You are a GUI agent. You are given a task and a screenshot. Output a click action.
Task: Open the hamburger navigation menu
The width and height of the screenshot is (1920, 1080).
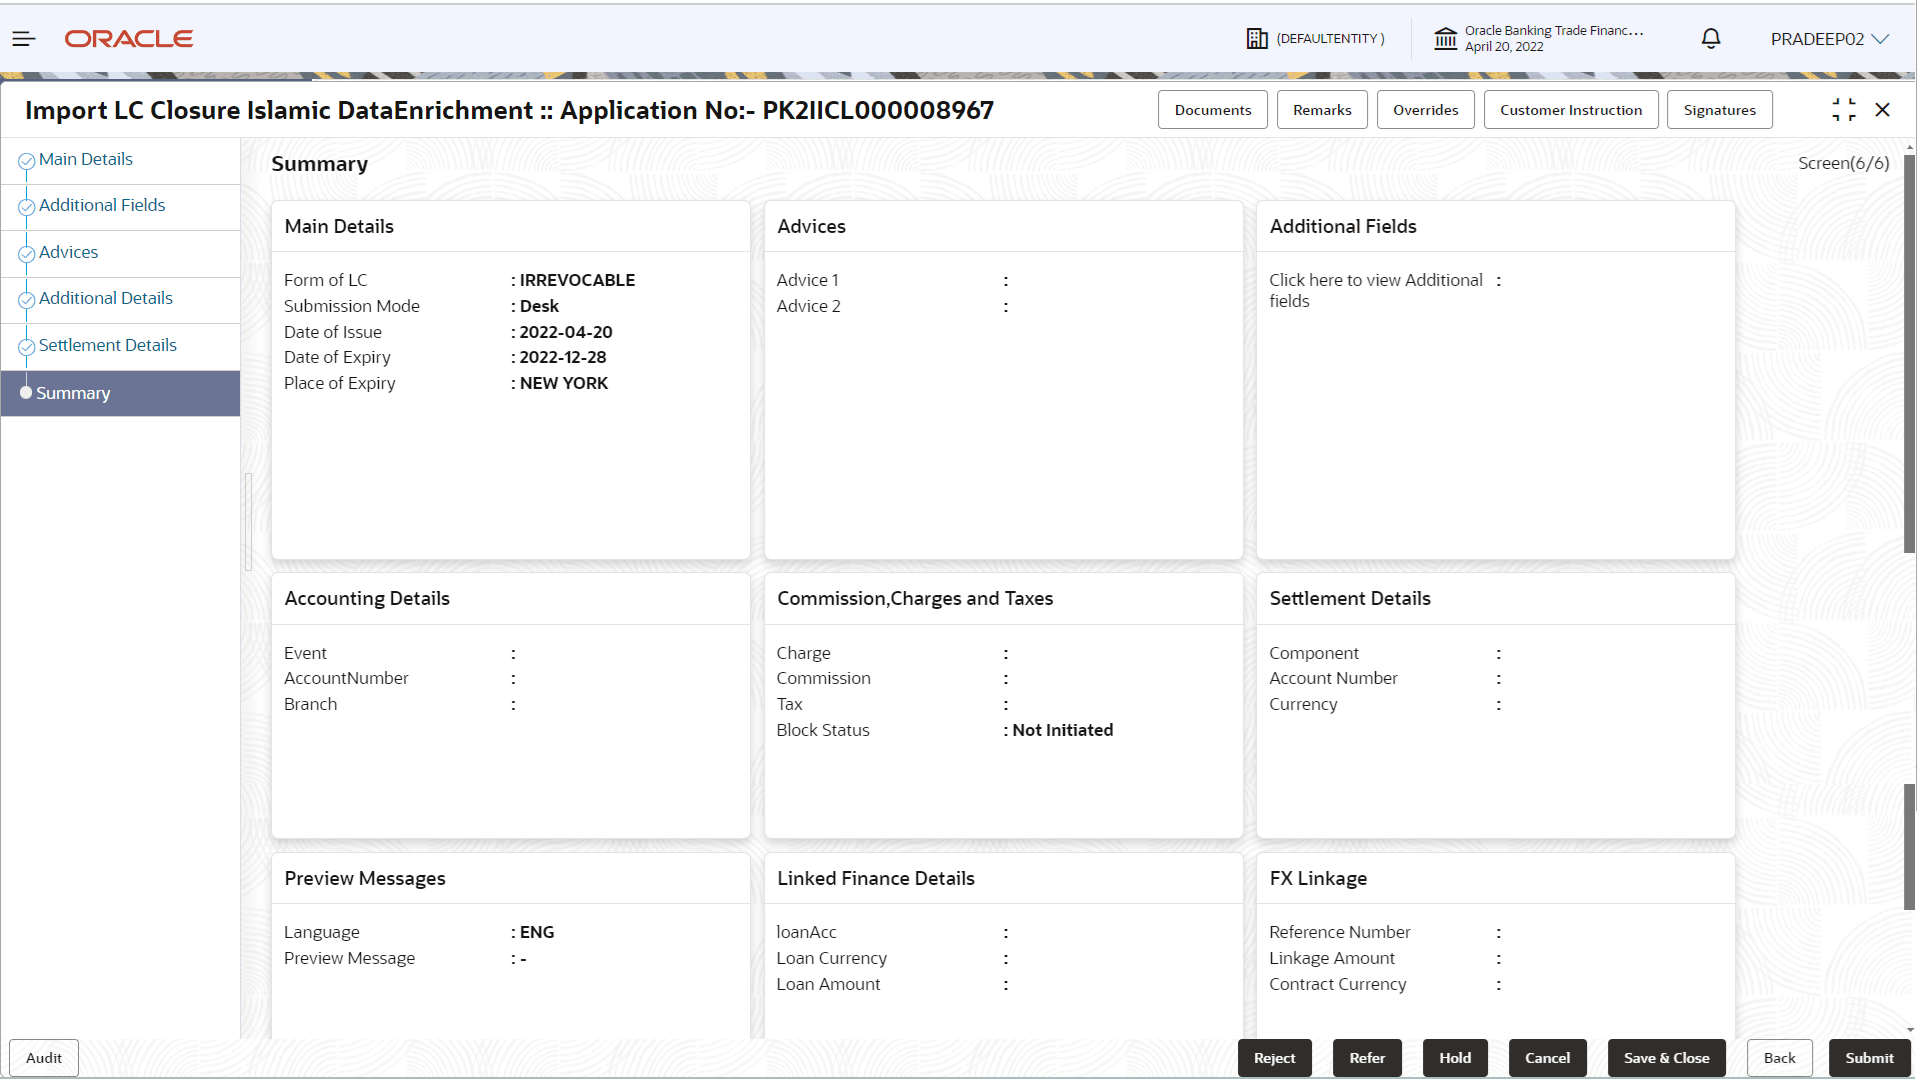[x=24, y=39]
